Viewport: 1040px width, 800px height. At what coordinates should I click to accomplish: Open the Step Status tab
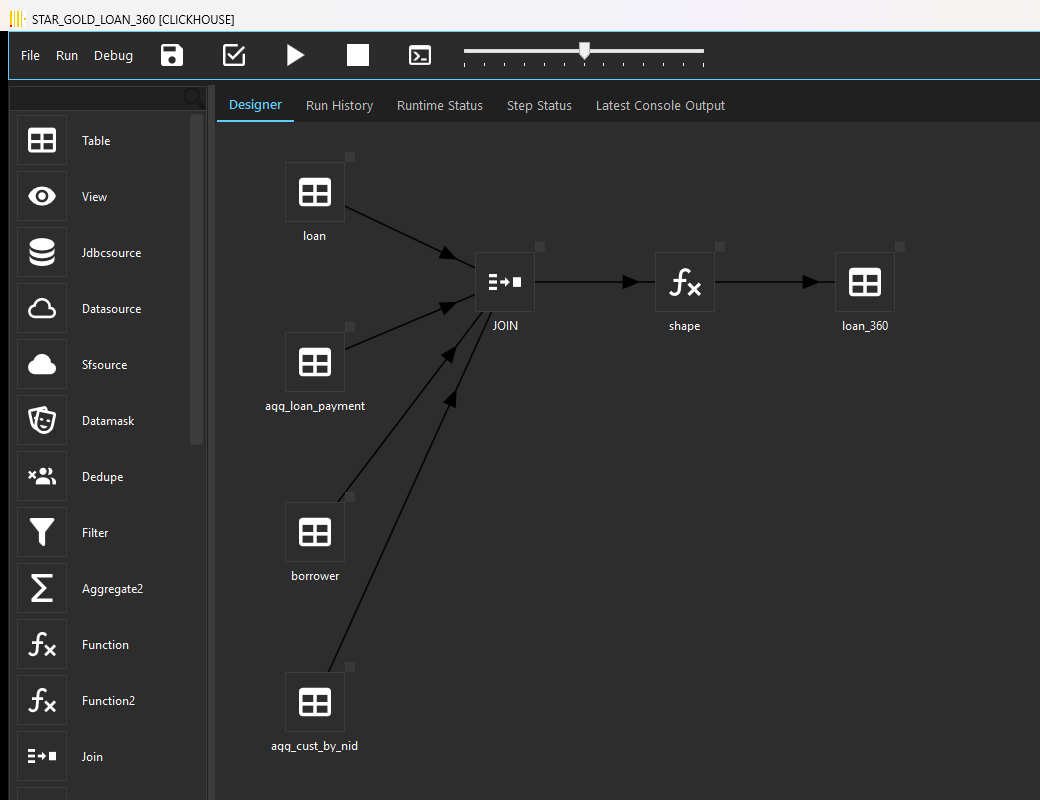pyautogui.click(x=539, y=105)
